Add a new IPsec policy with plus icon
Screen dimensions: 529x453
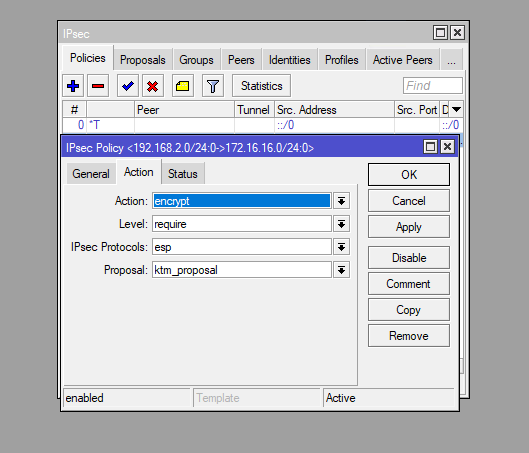coord(73,86)
